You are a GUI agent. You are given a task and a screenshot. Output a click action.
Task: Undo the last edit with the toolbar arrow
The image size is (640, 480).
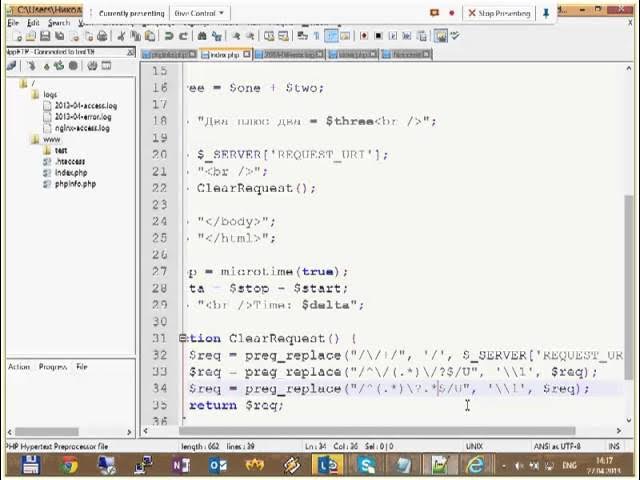click(169, 36)
